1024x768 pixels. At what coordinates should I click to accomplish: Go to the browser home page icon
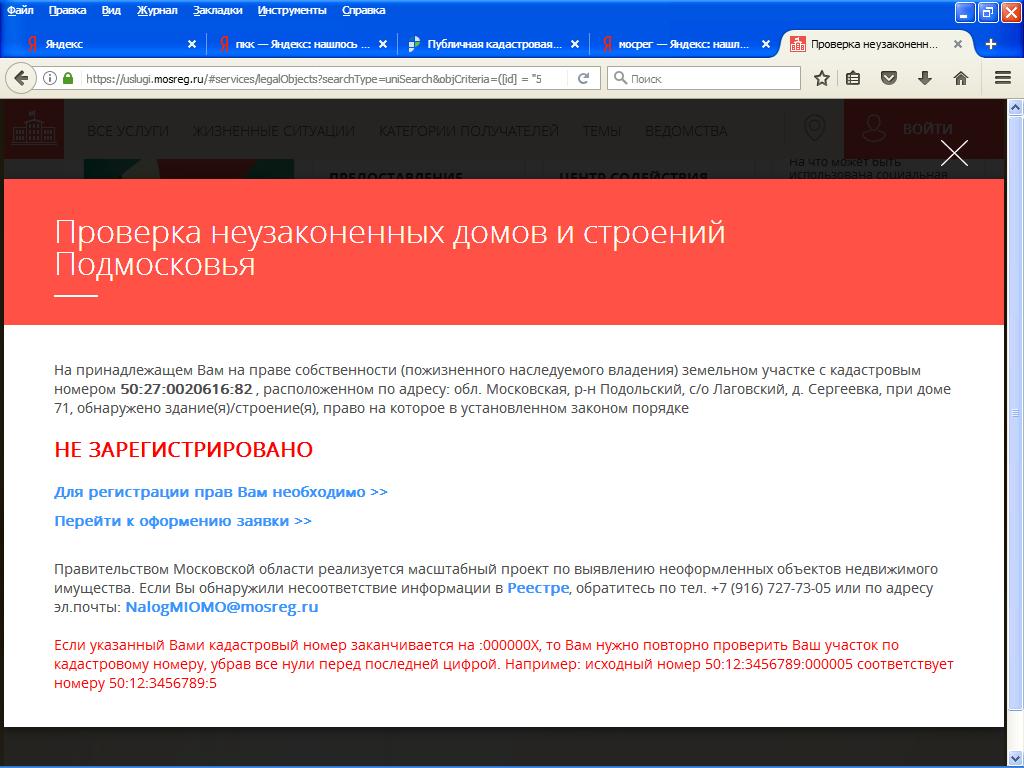(960, 78)
